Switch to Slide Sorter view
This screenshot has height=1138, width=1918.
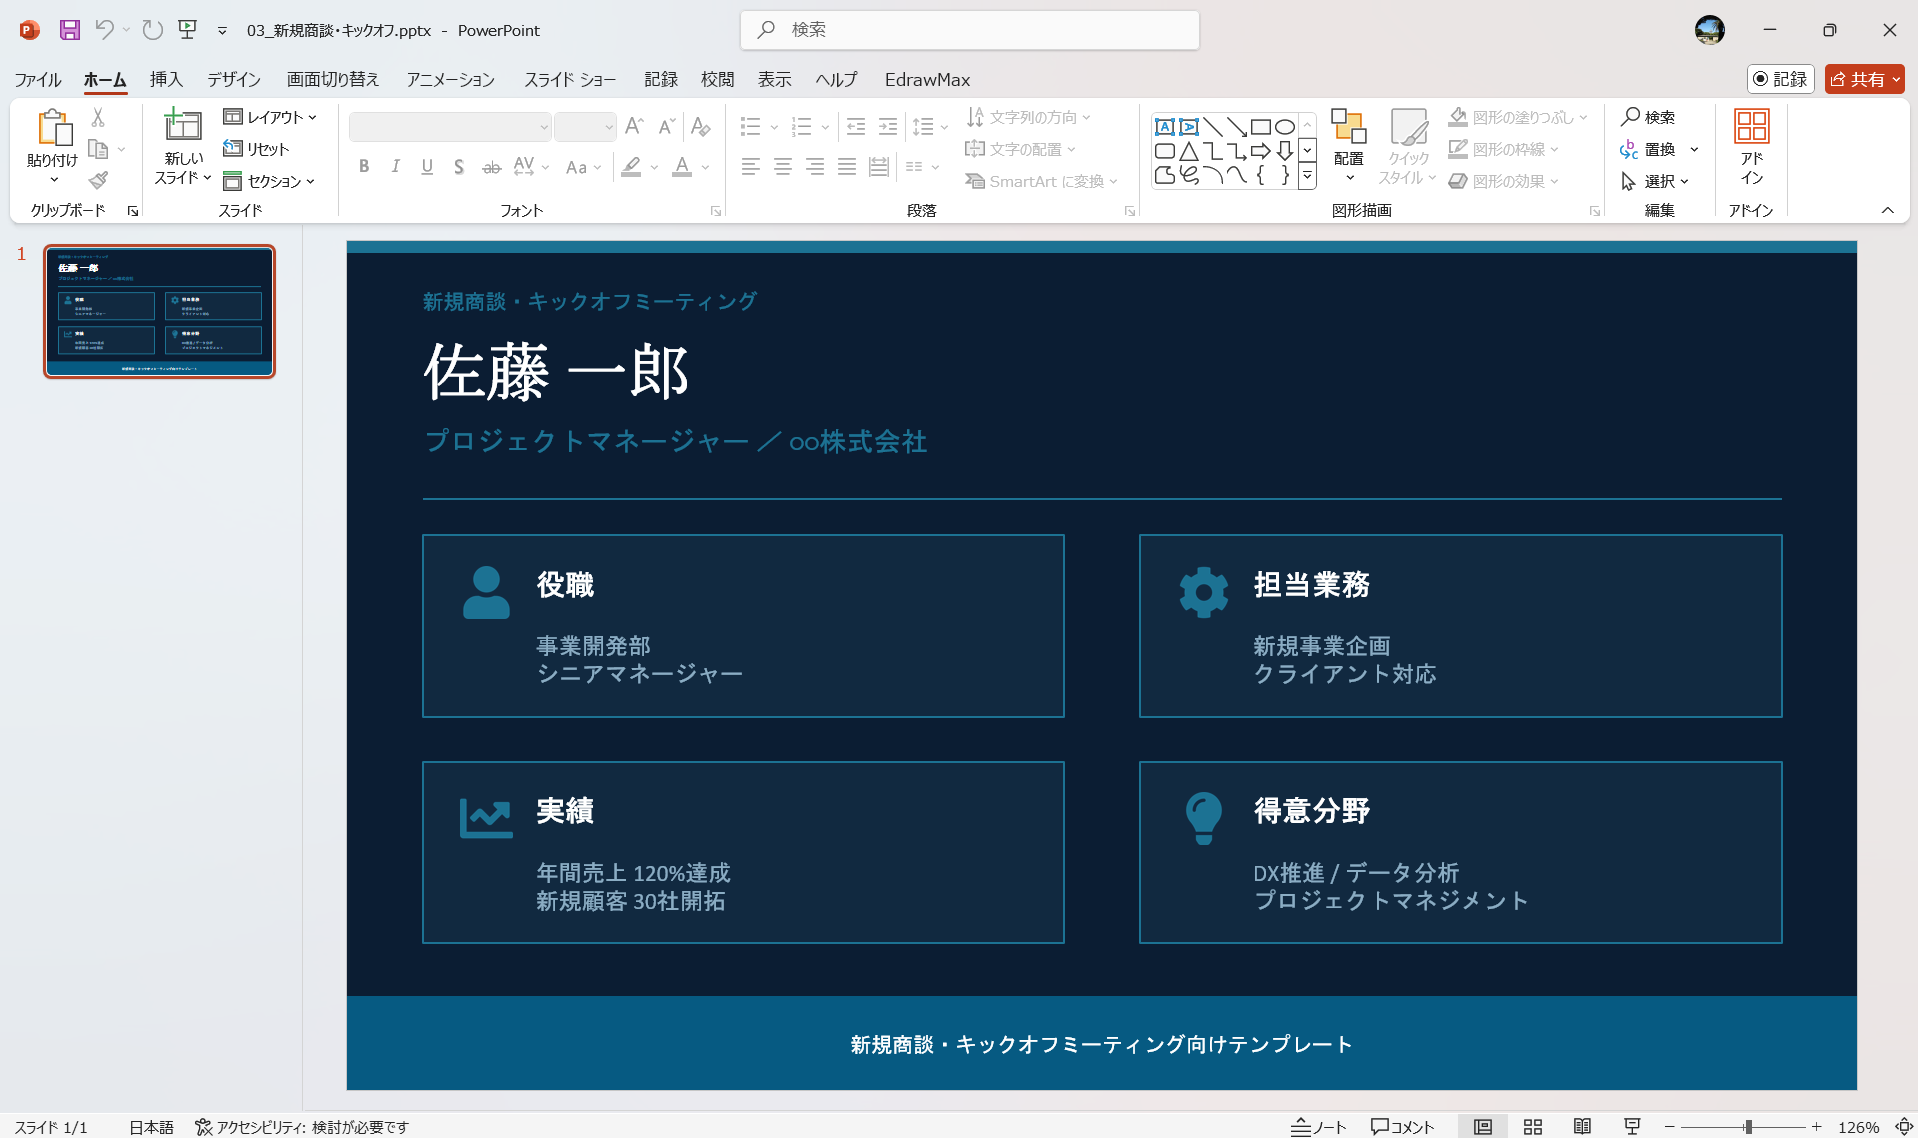tap(1532, 1126)
